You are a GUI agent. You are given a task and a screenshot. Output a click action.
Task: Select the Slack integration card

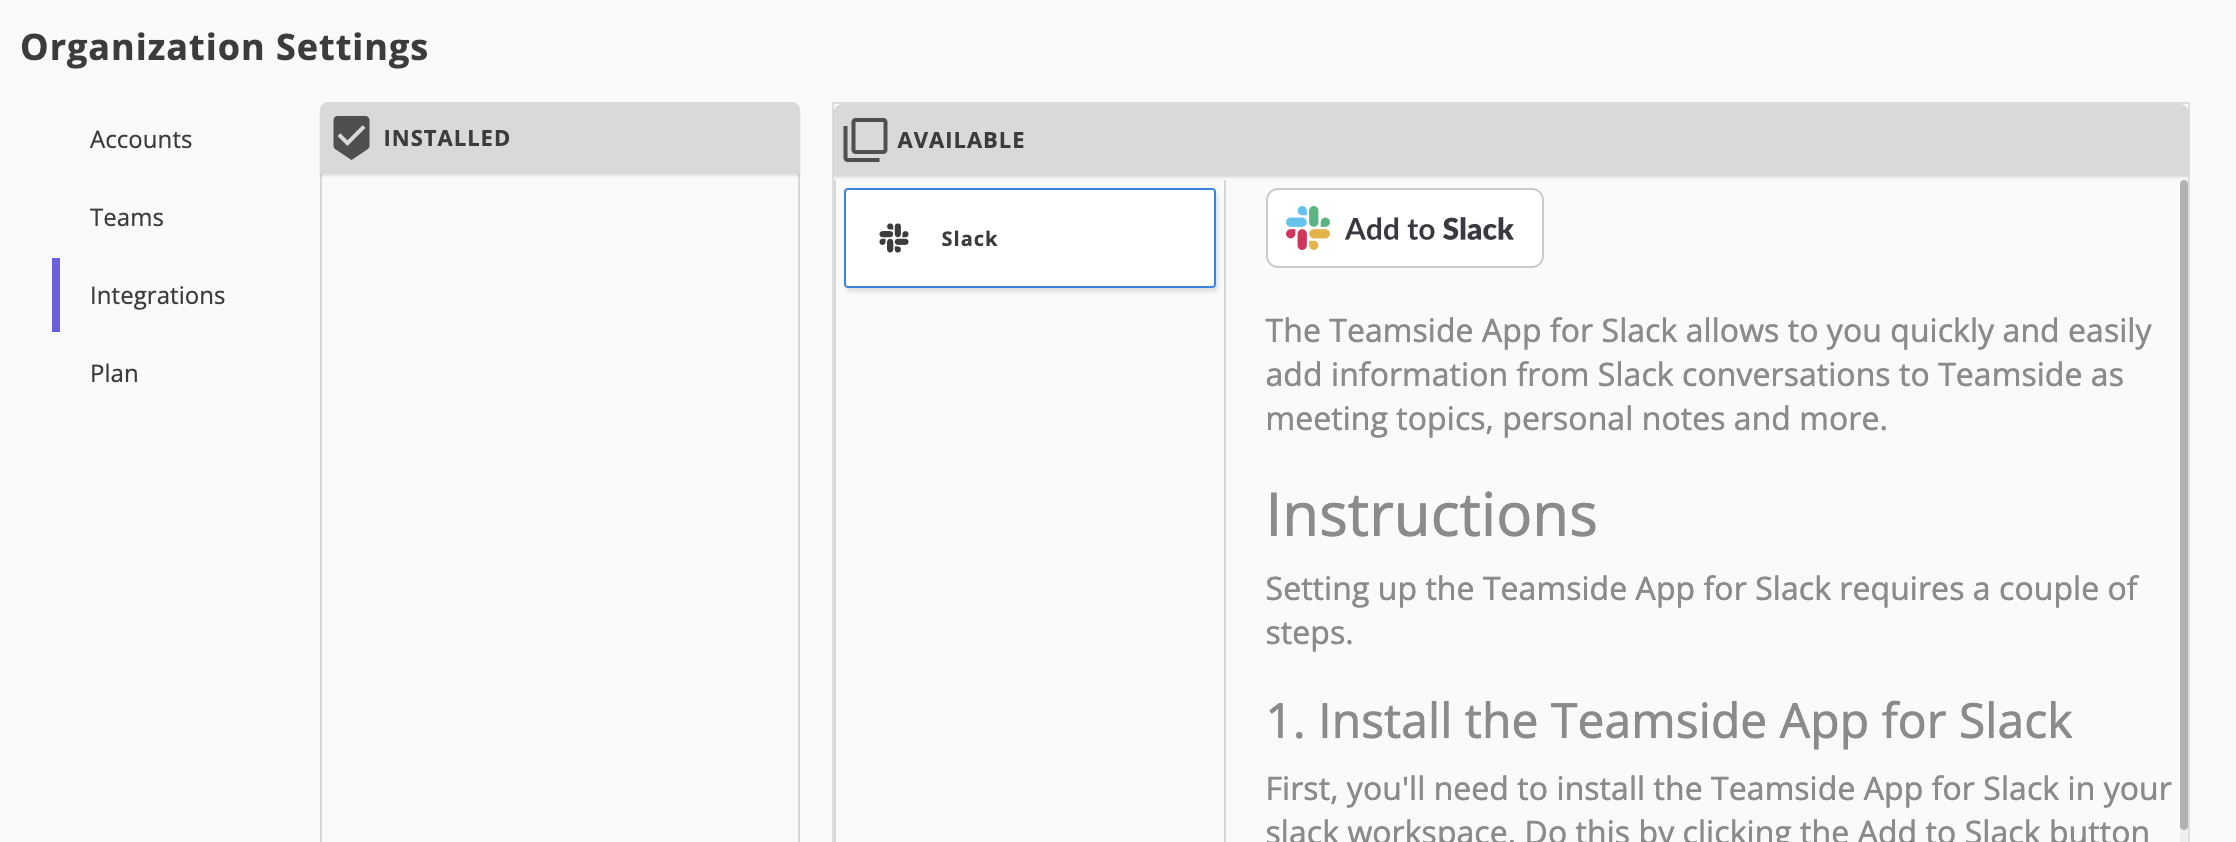(x=1030, y=238)
